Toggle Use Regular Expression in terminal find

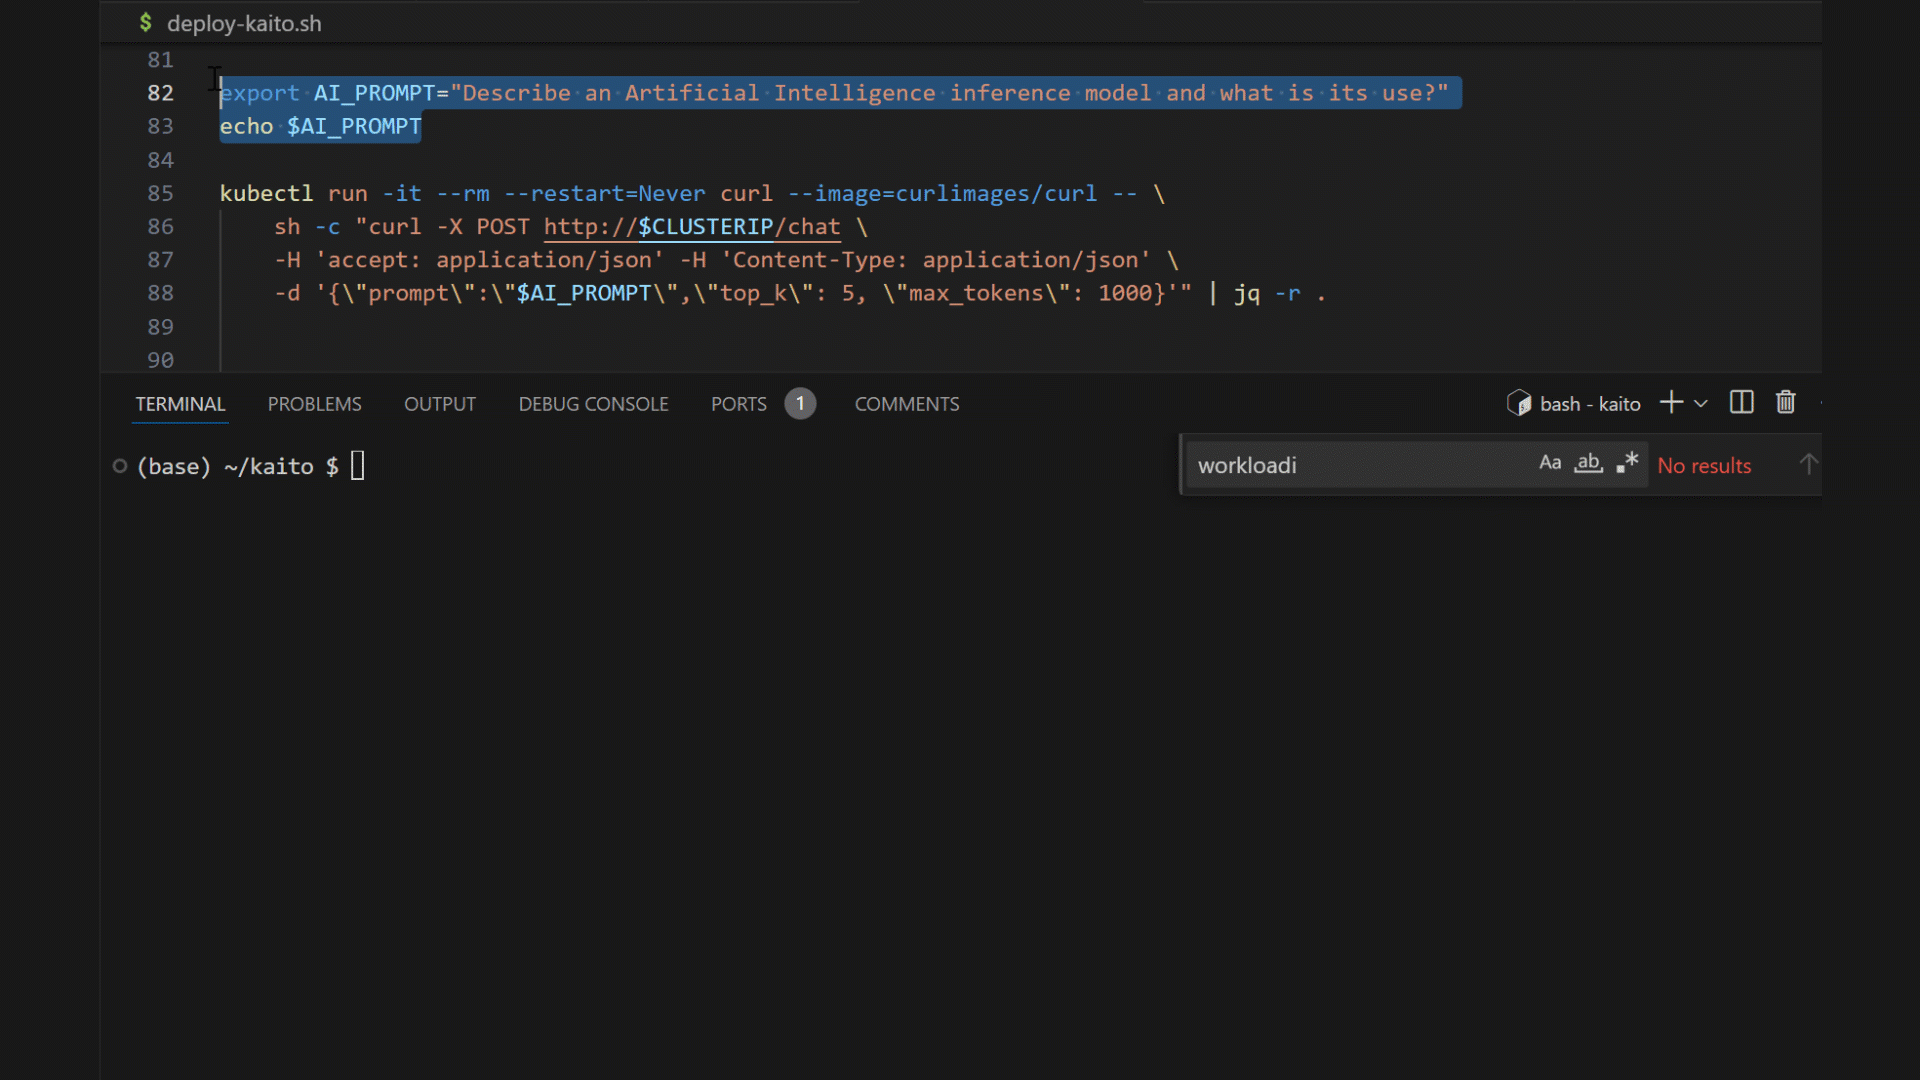pyautogui.click(x=1627, y=463)
